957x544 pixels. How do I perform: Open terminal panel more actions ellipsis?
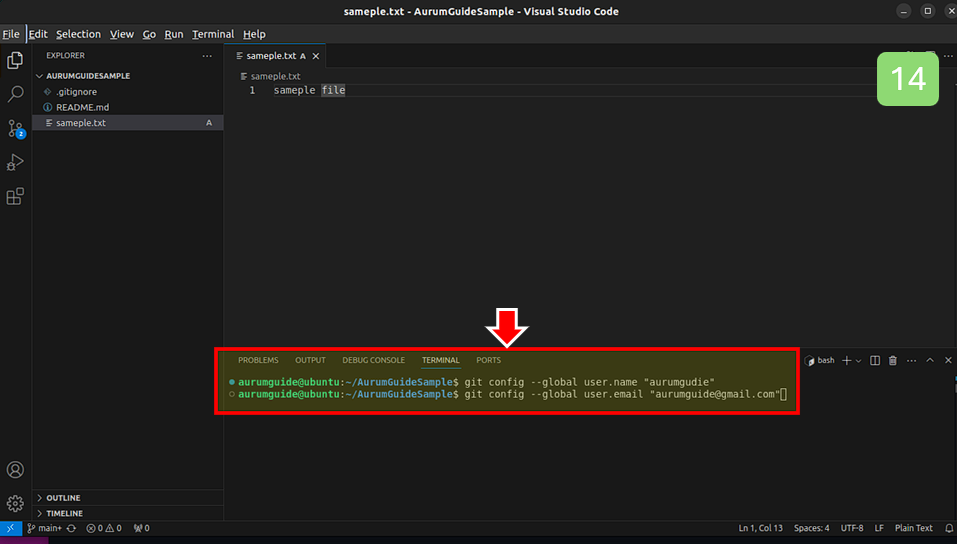[x=911, y=360]
